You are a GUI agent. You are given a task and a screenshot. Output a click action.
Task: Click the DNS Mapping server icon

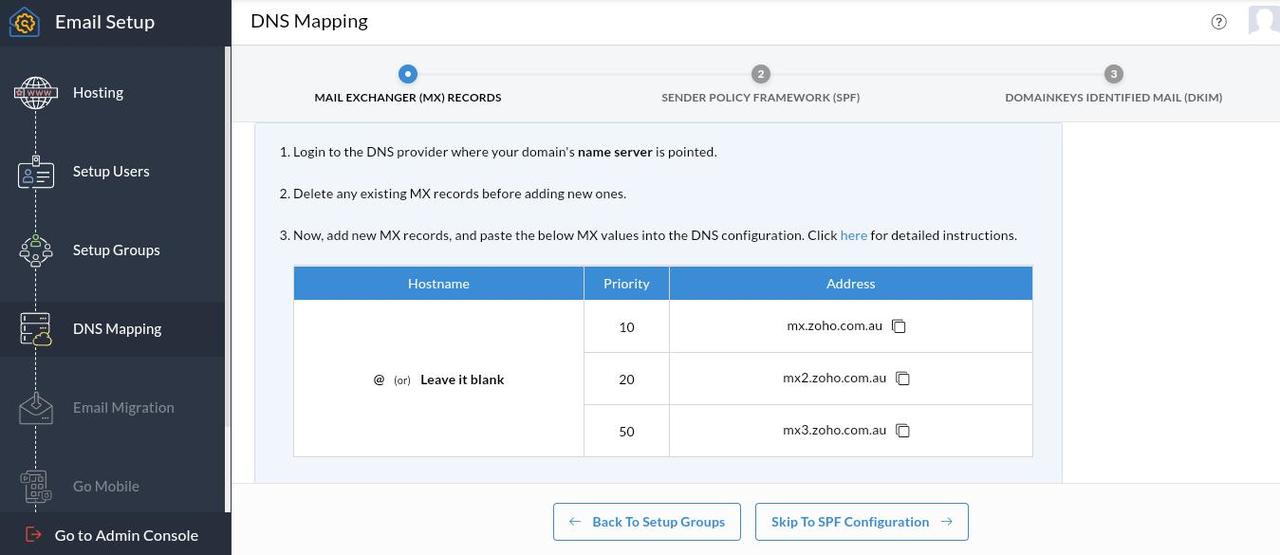[x=36, y=329]
